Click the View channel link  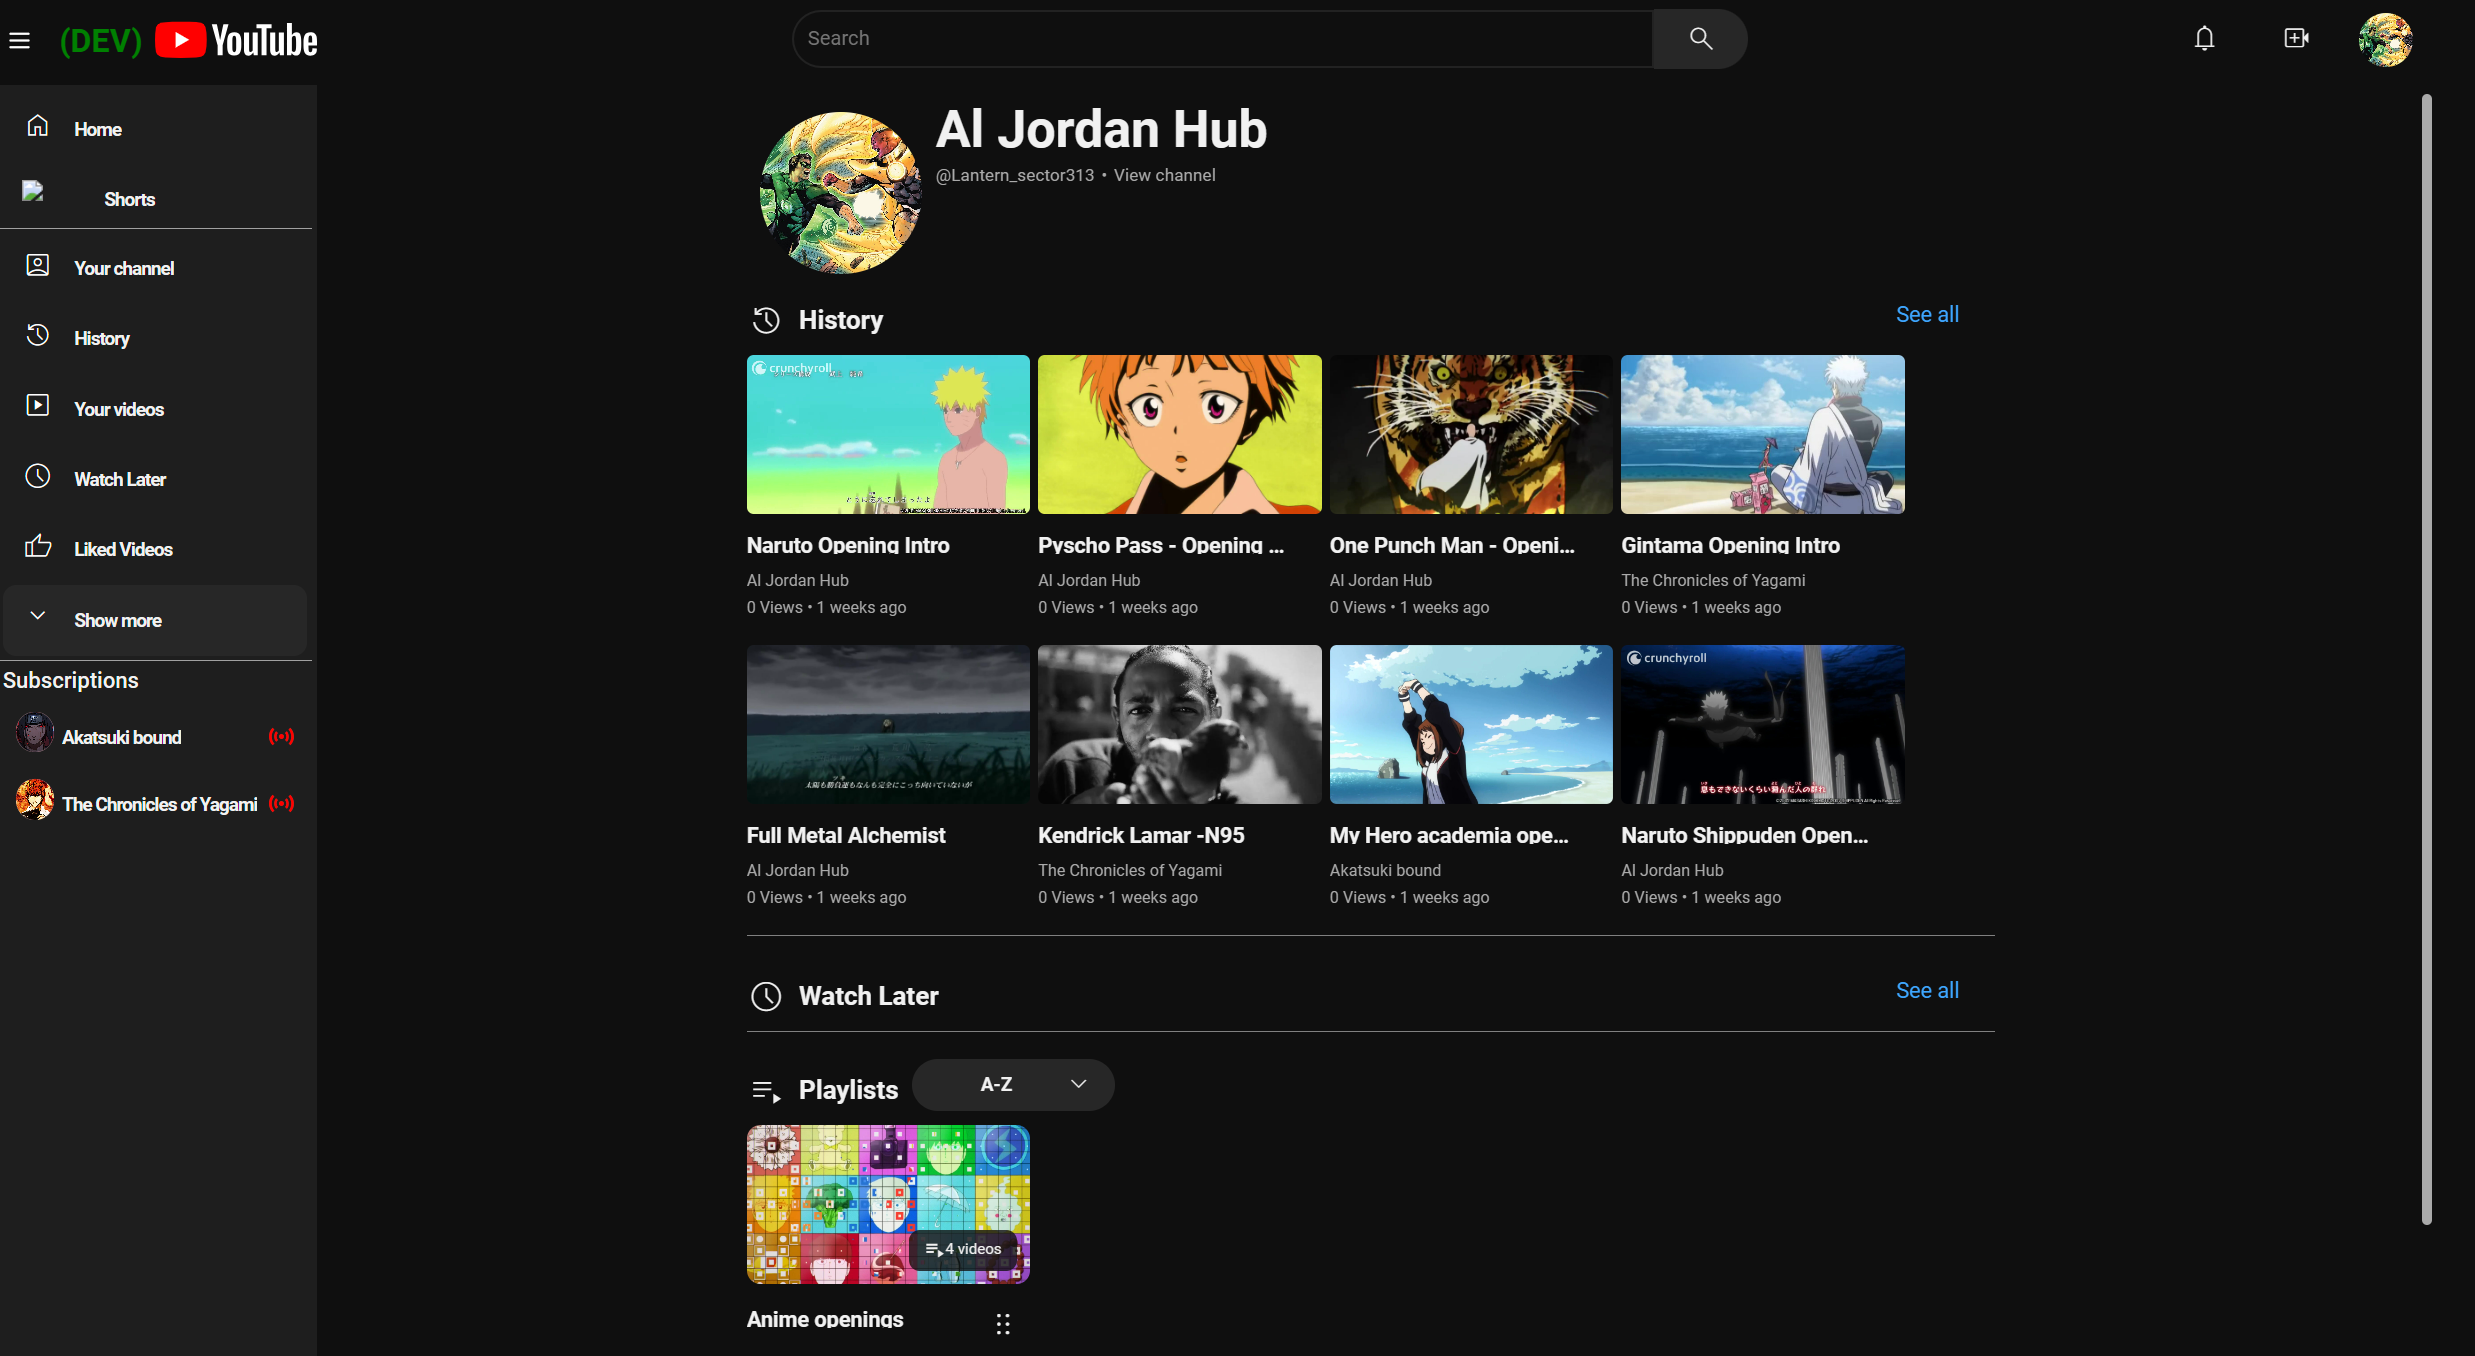pyautogui.click(x=1164, y=175)
